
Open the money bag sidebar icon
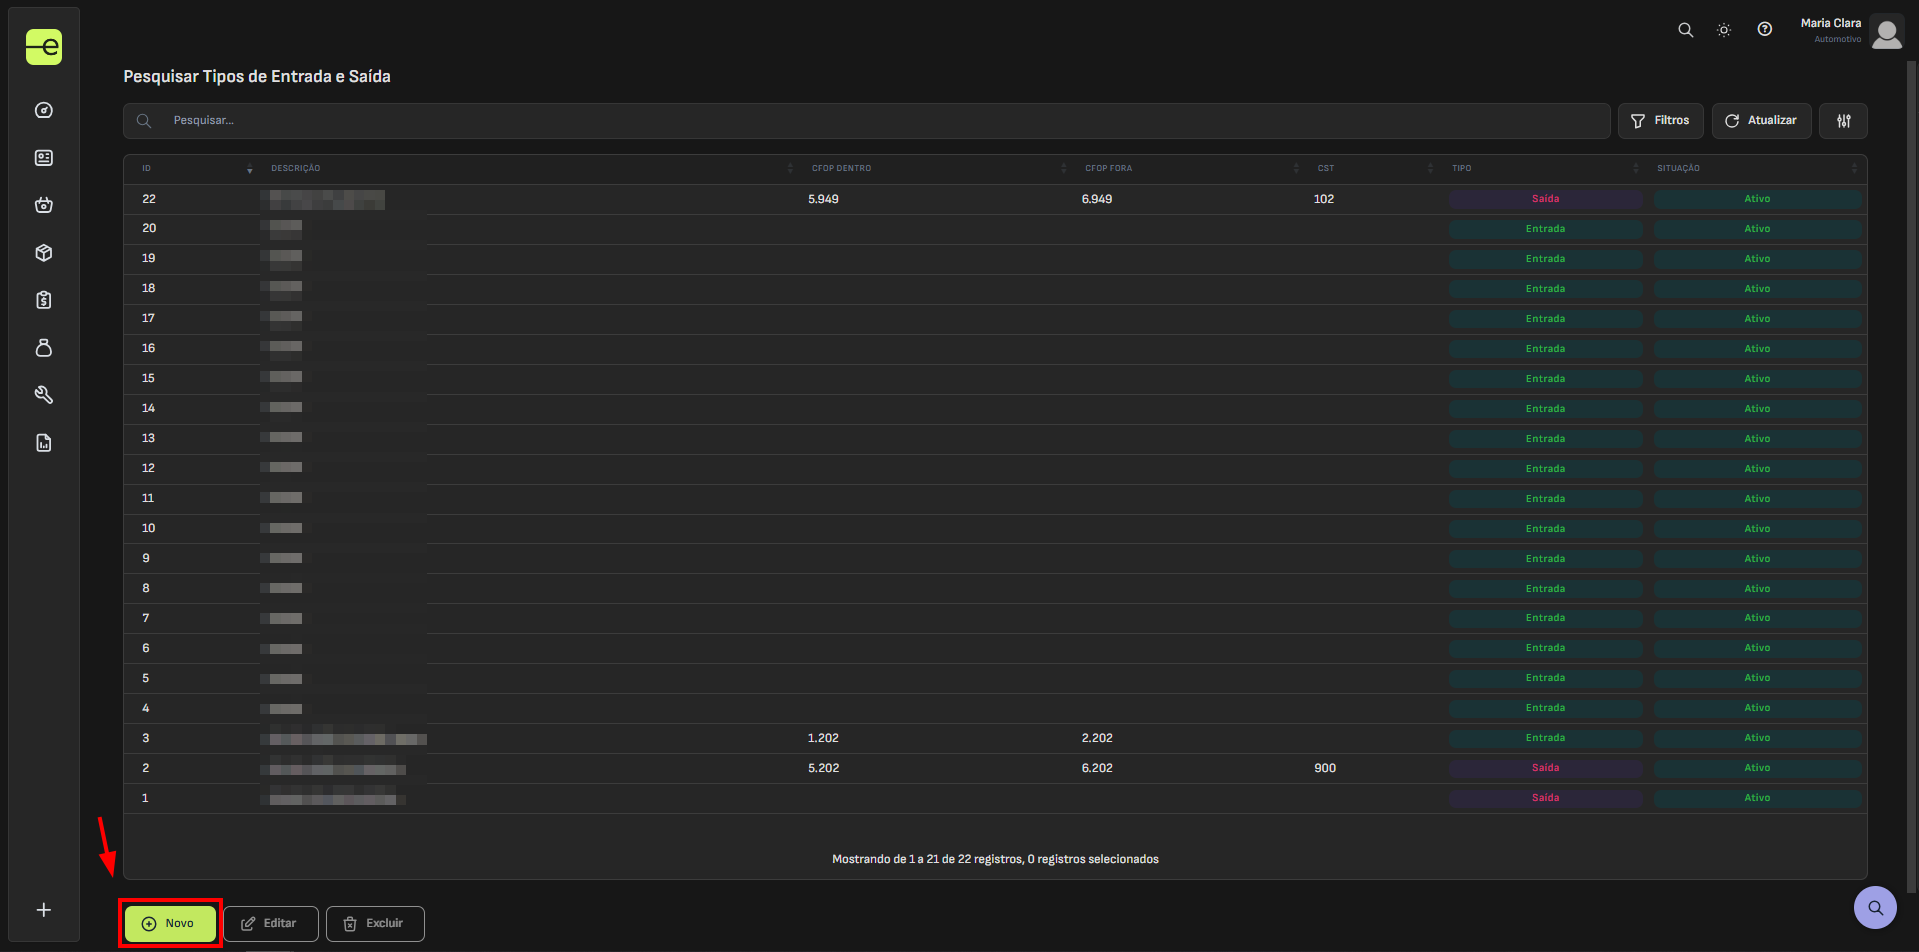(44, 348)
